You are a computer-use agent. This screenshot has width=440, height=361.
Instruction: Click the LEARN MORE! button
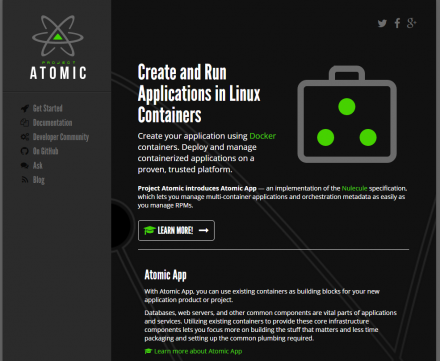tap(176, 230)
